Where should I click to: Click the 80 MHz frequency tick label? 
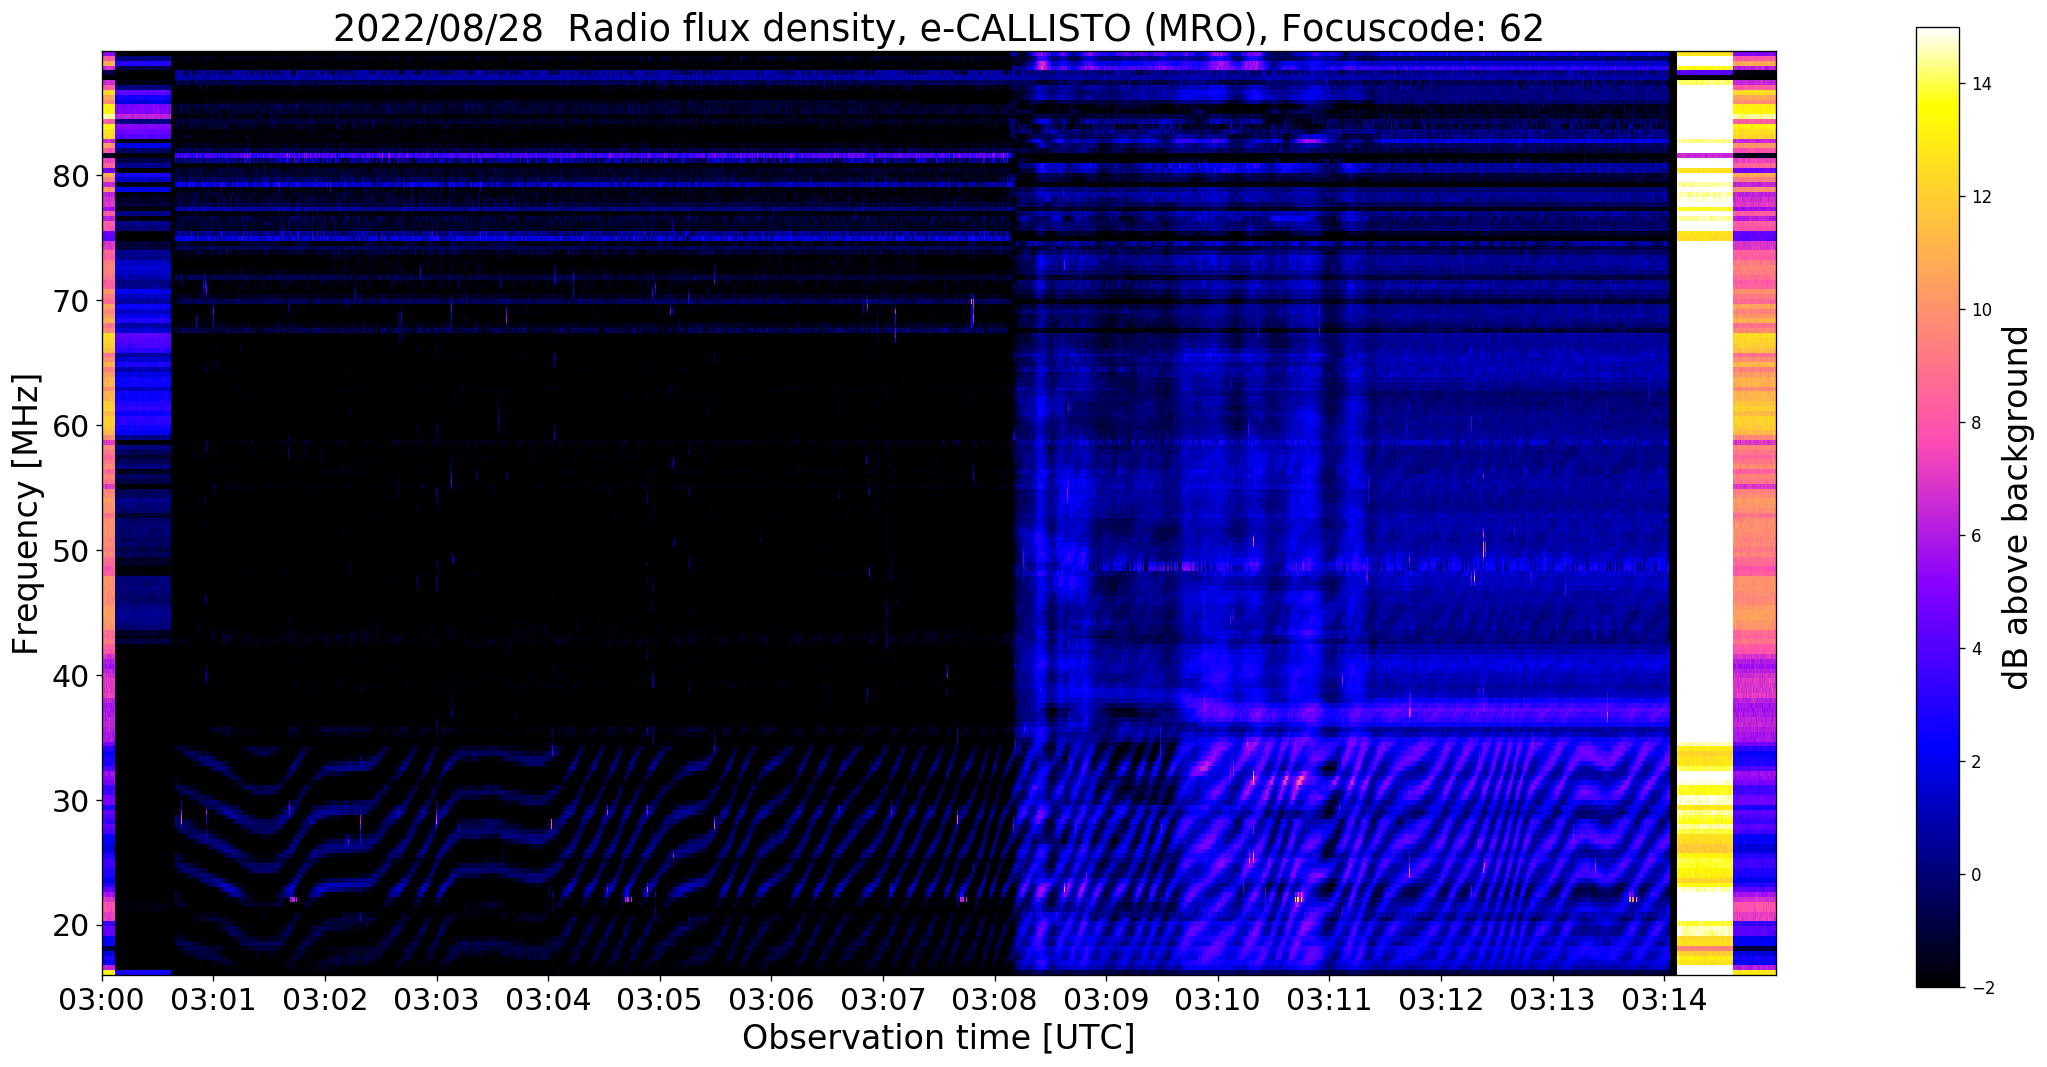pos(70,176)
